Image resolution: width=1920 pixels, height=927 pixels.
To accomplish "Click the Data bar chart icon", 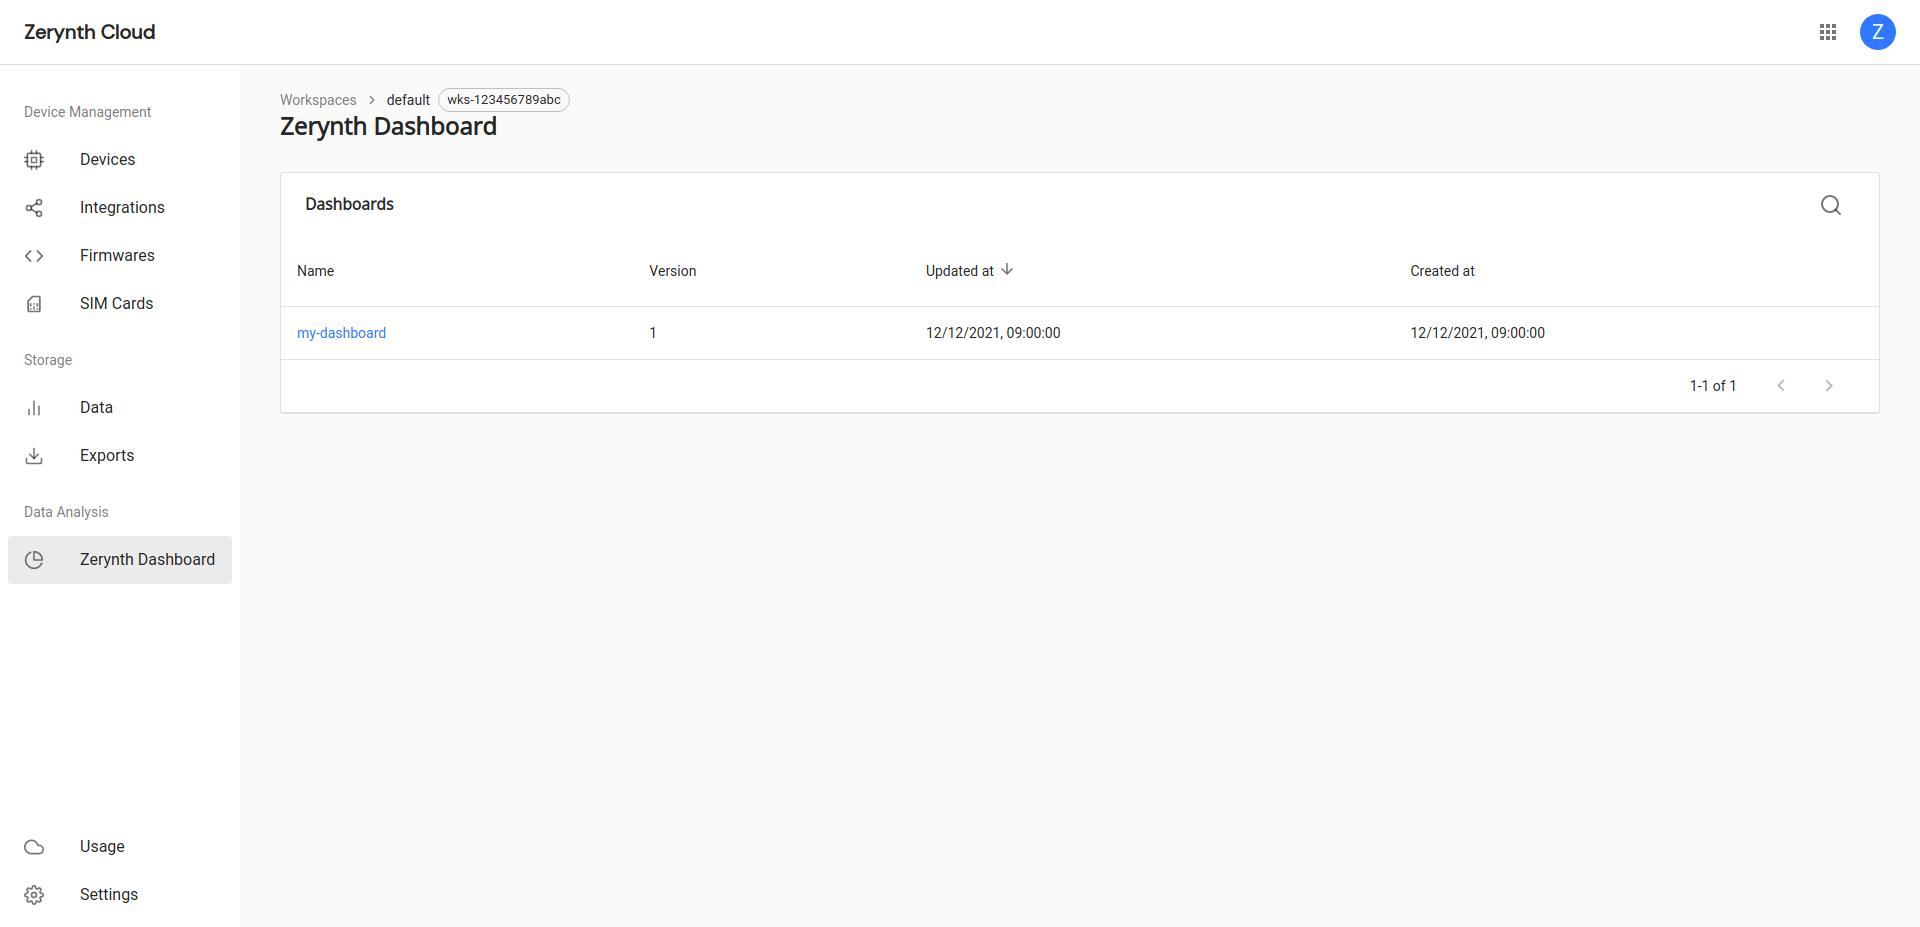I will coord(34,408).
